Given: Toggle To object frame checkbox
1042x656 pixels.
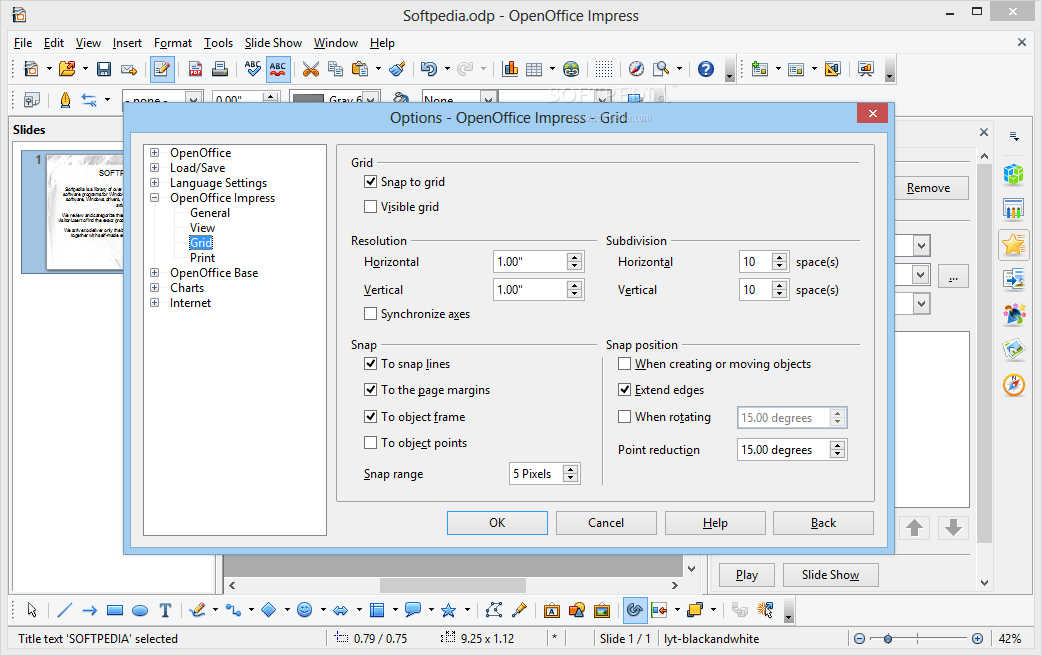Looking at the screenshot, I should point(371,417).
